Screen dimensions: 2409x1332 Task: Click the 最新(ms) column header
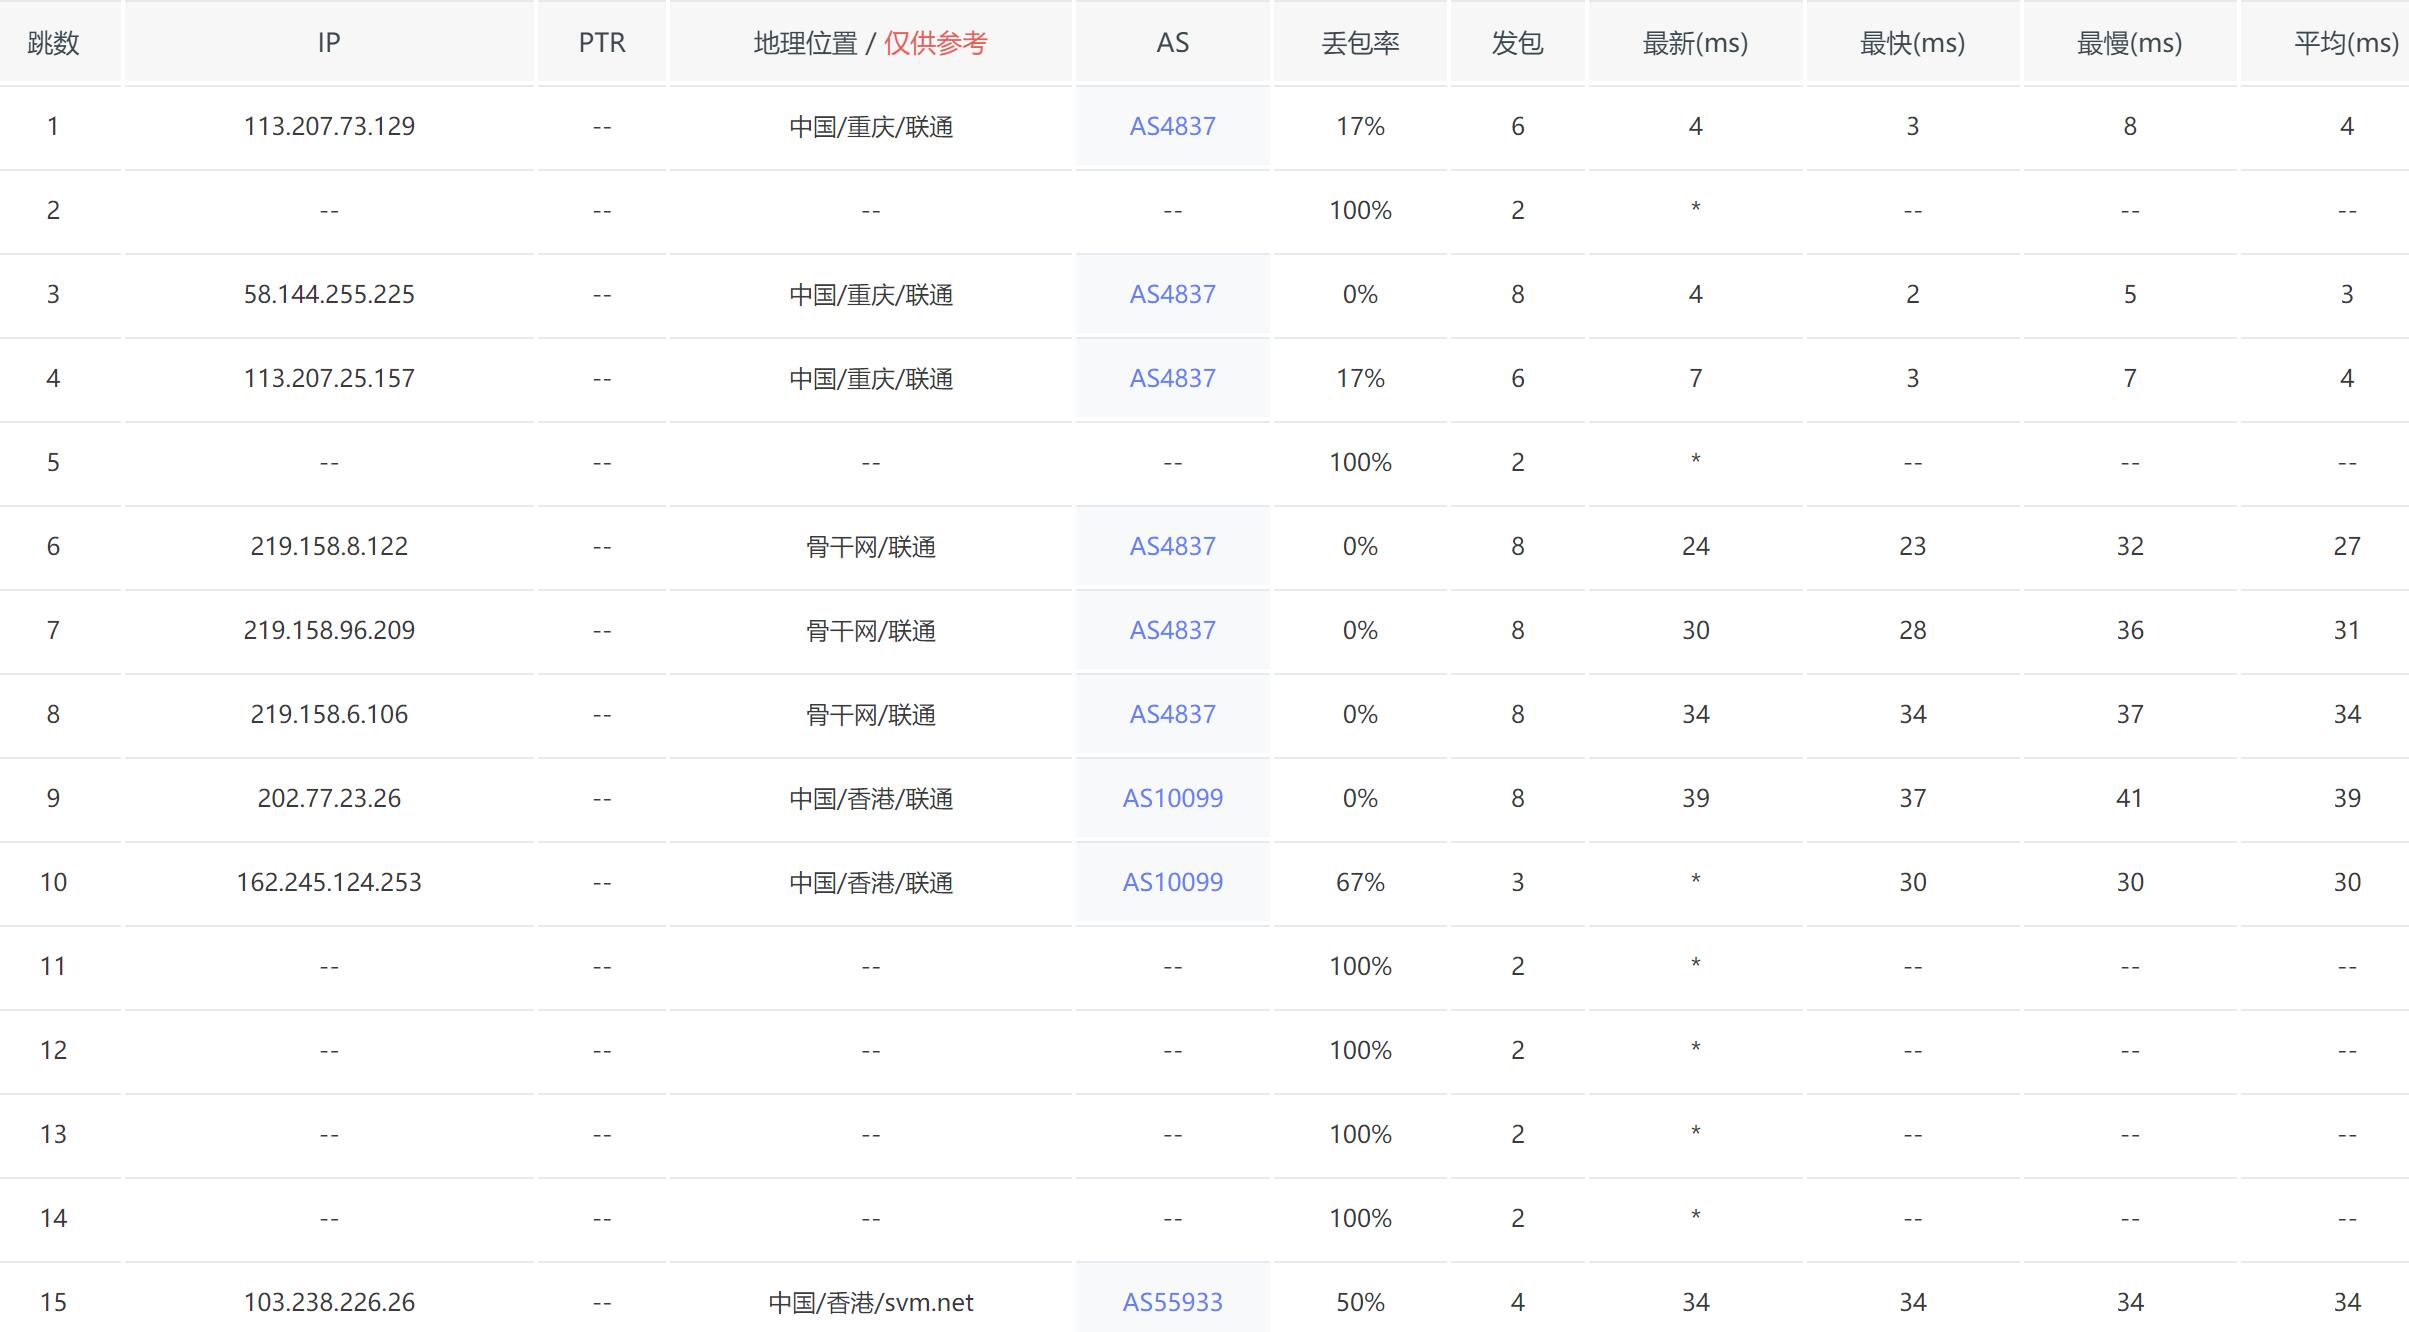1695,43
